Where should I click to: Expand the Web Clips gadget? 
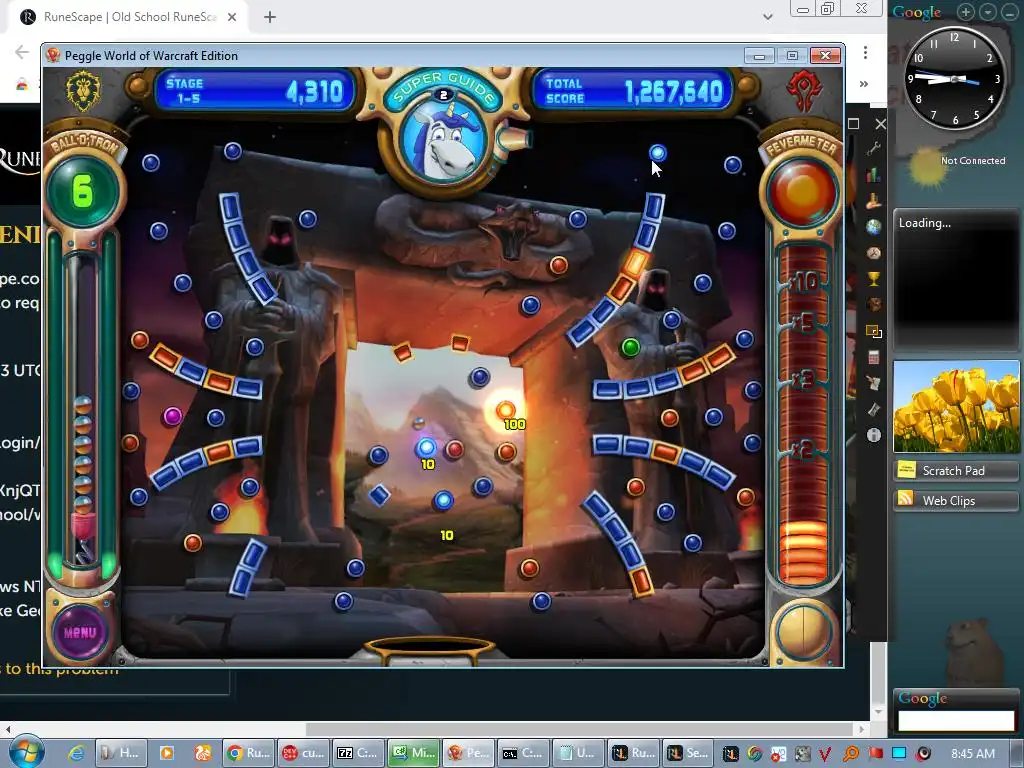tap(956, 500)
